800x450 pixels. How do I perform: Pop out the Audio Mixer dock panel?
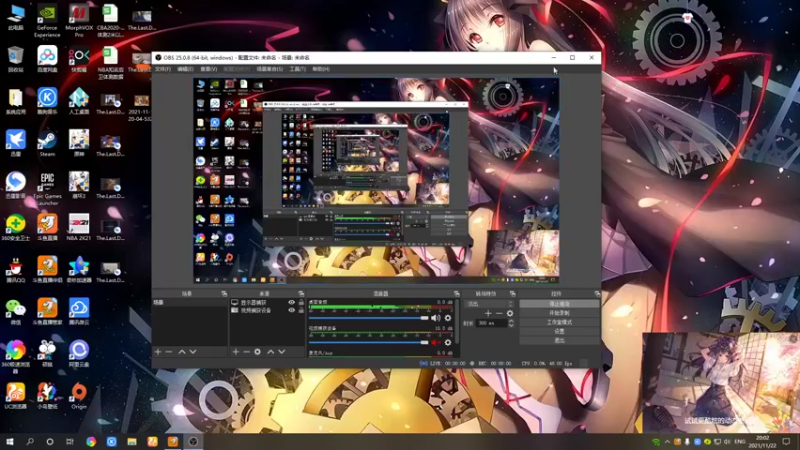(457, 293)
